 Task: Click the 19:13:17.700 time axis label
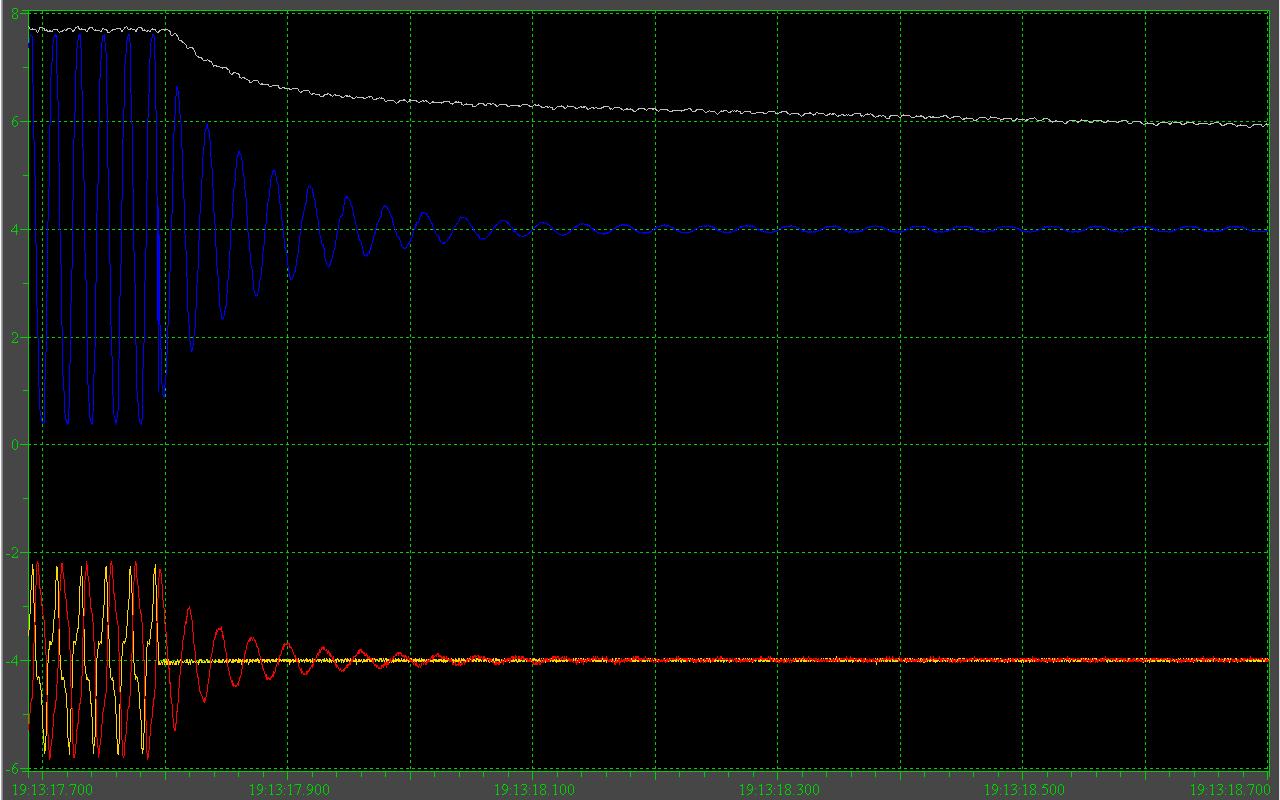click(53, 790)
